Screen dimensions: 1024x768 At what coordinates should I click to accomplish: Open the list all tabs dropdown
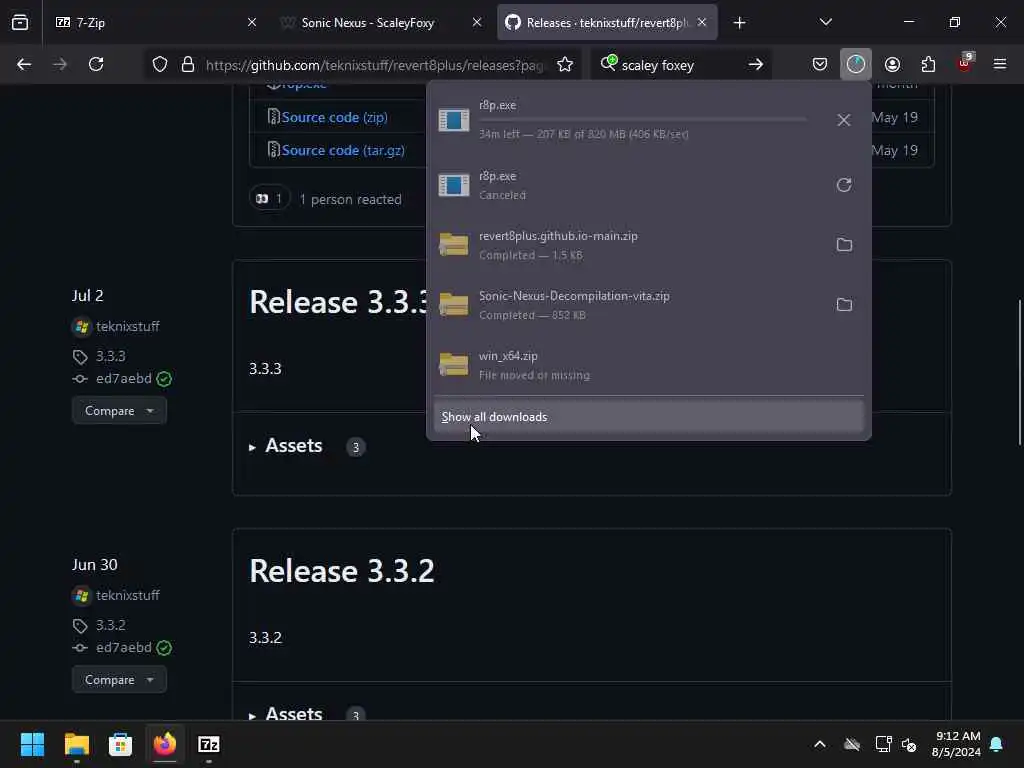(x=825, y=22)
